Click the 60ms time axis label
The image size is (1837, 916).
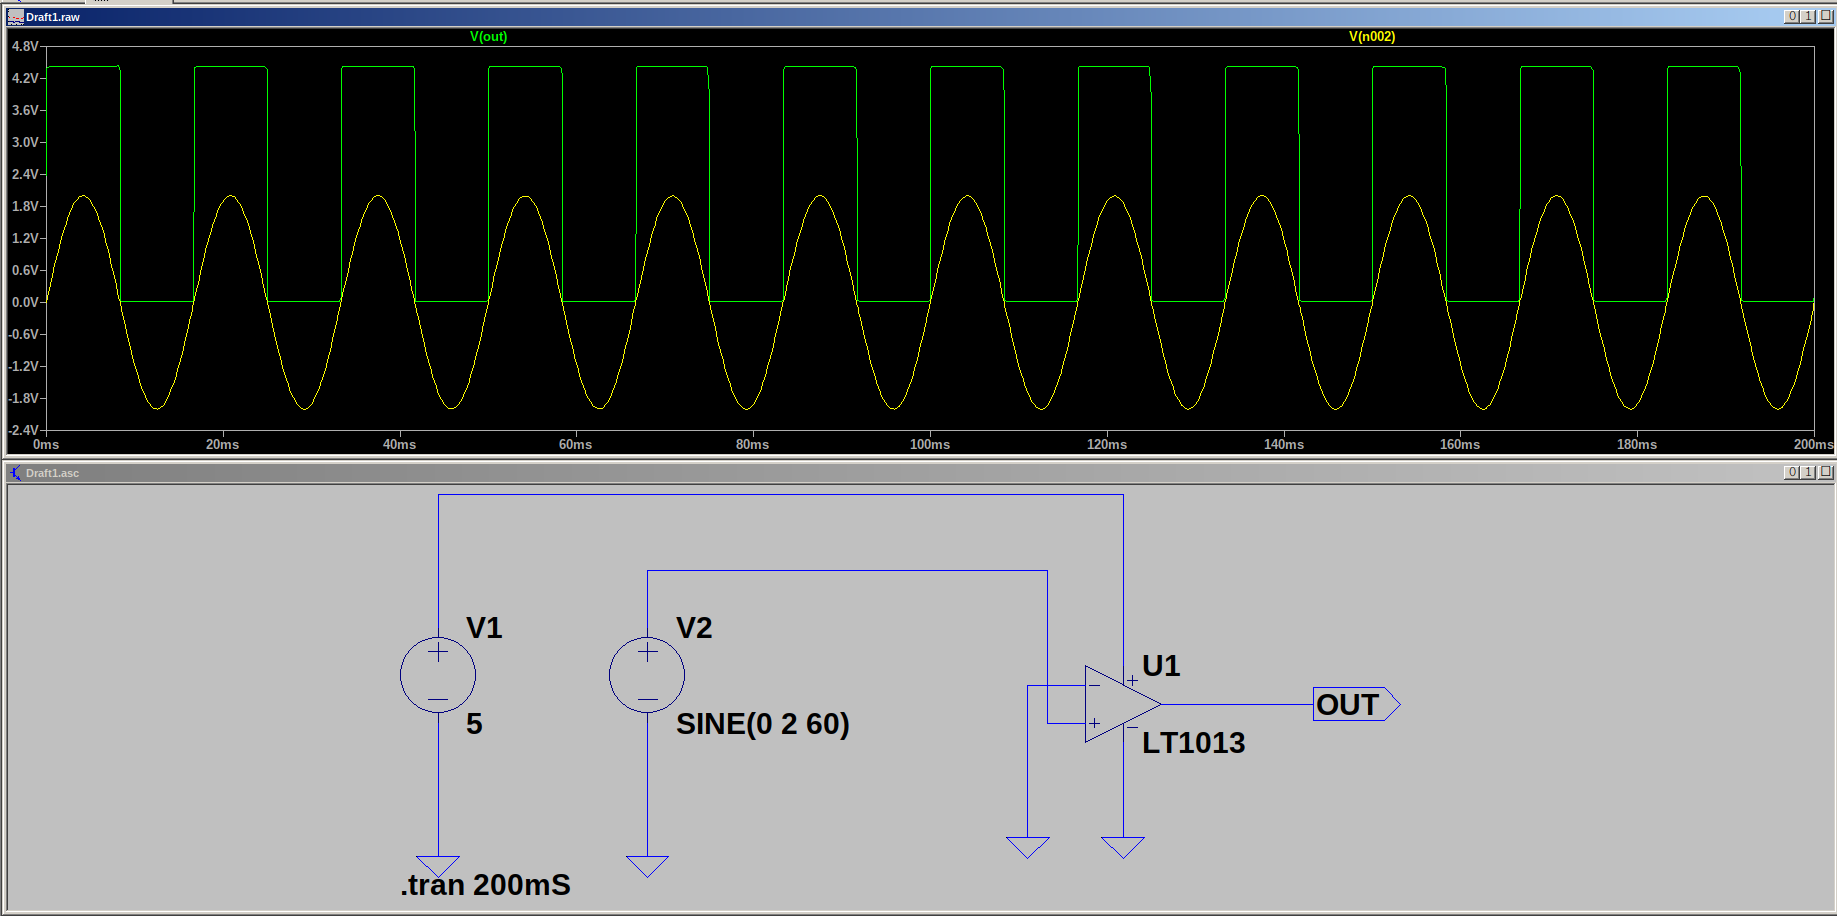coord(576,445)
